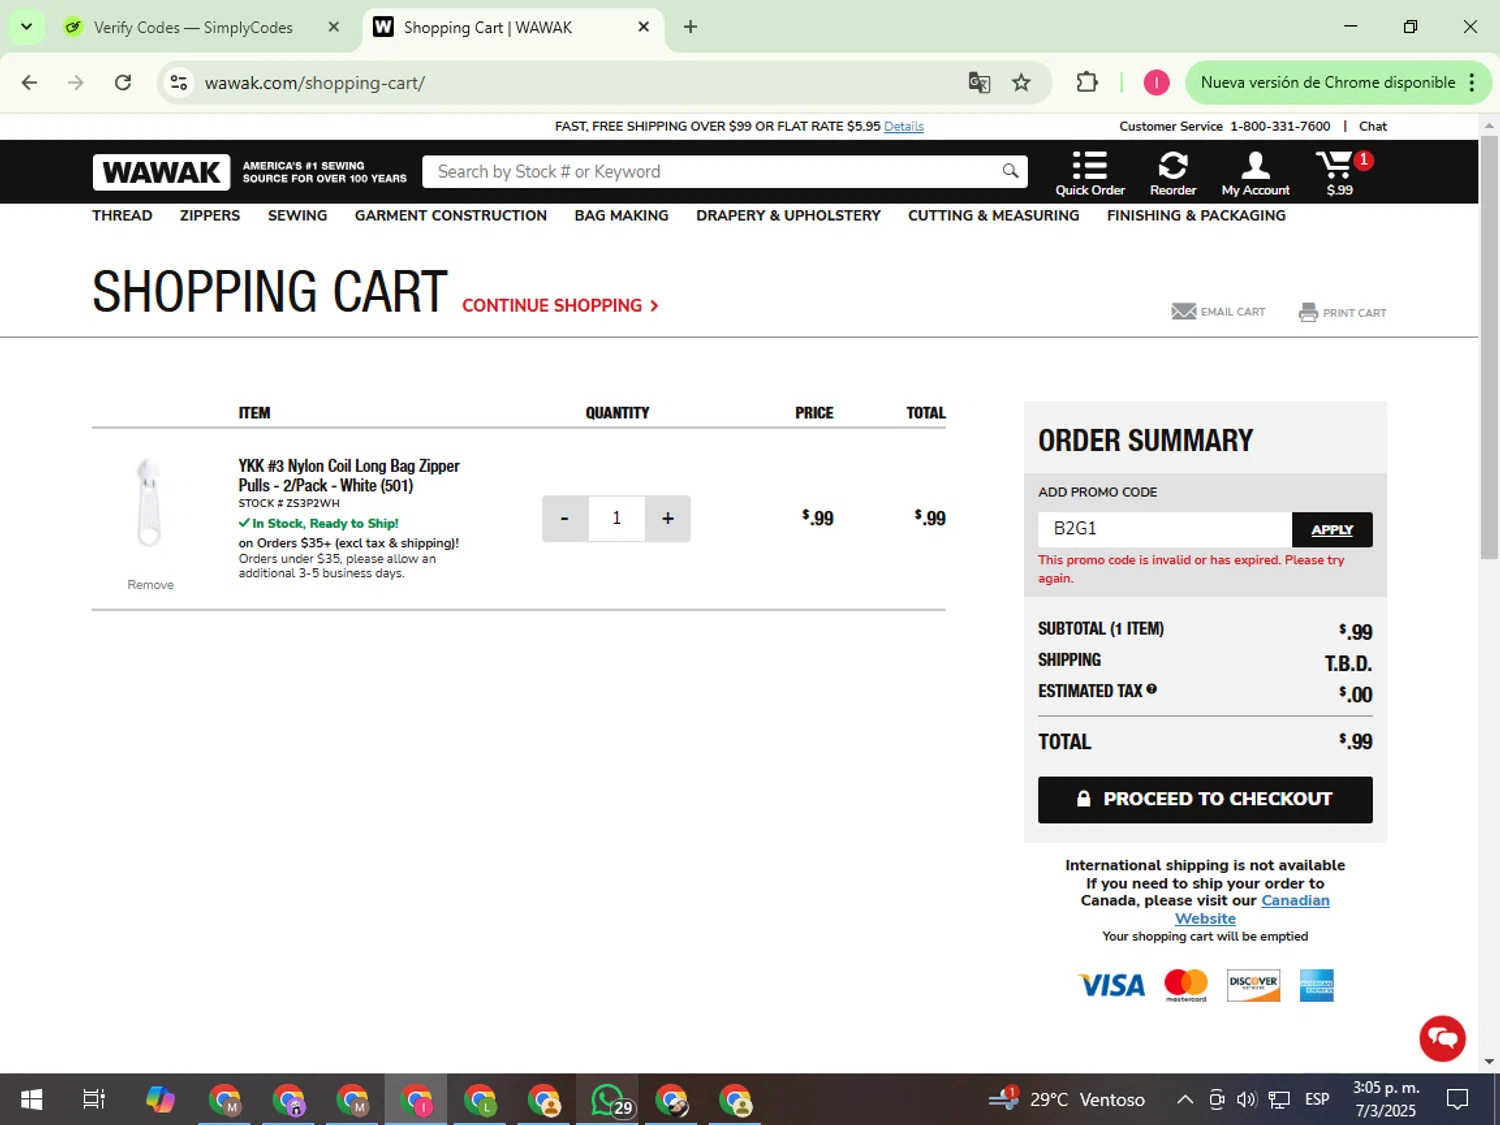
Task: Open Chrome profile avatar
Action: click(1156, 83)
